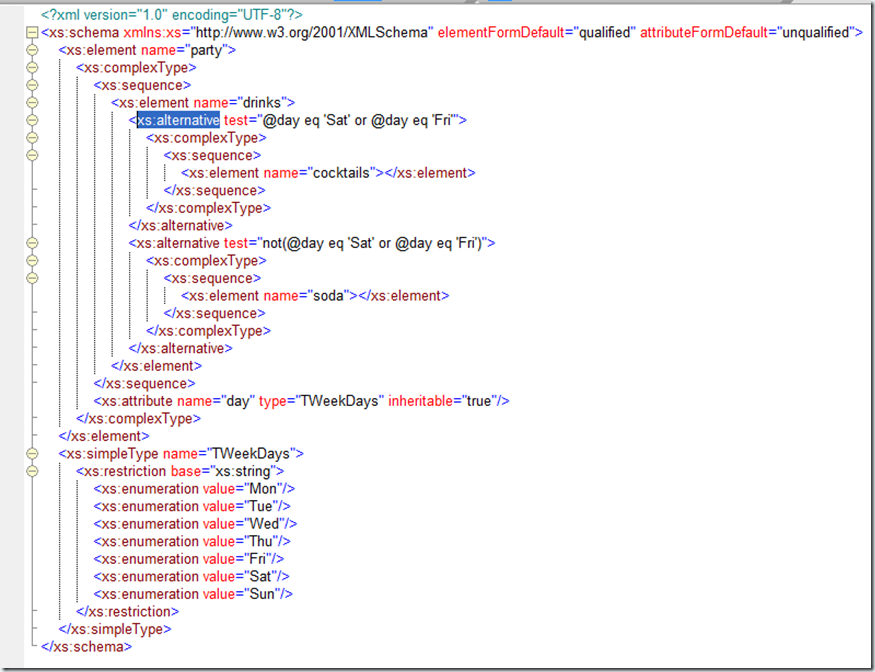The height and width of the screenshot is (672, 875).
Task: Click the XMLSchema namespace URL
Action: tap(344, 33)
